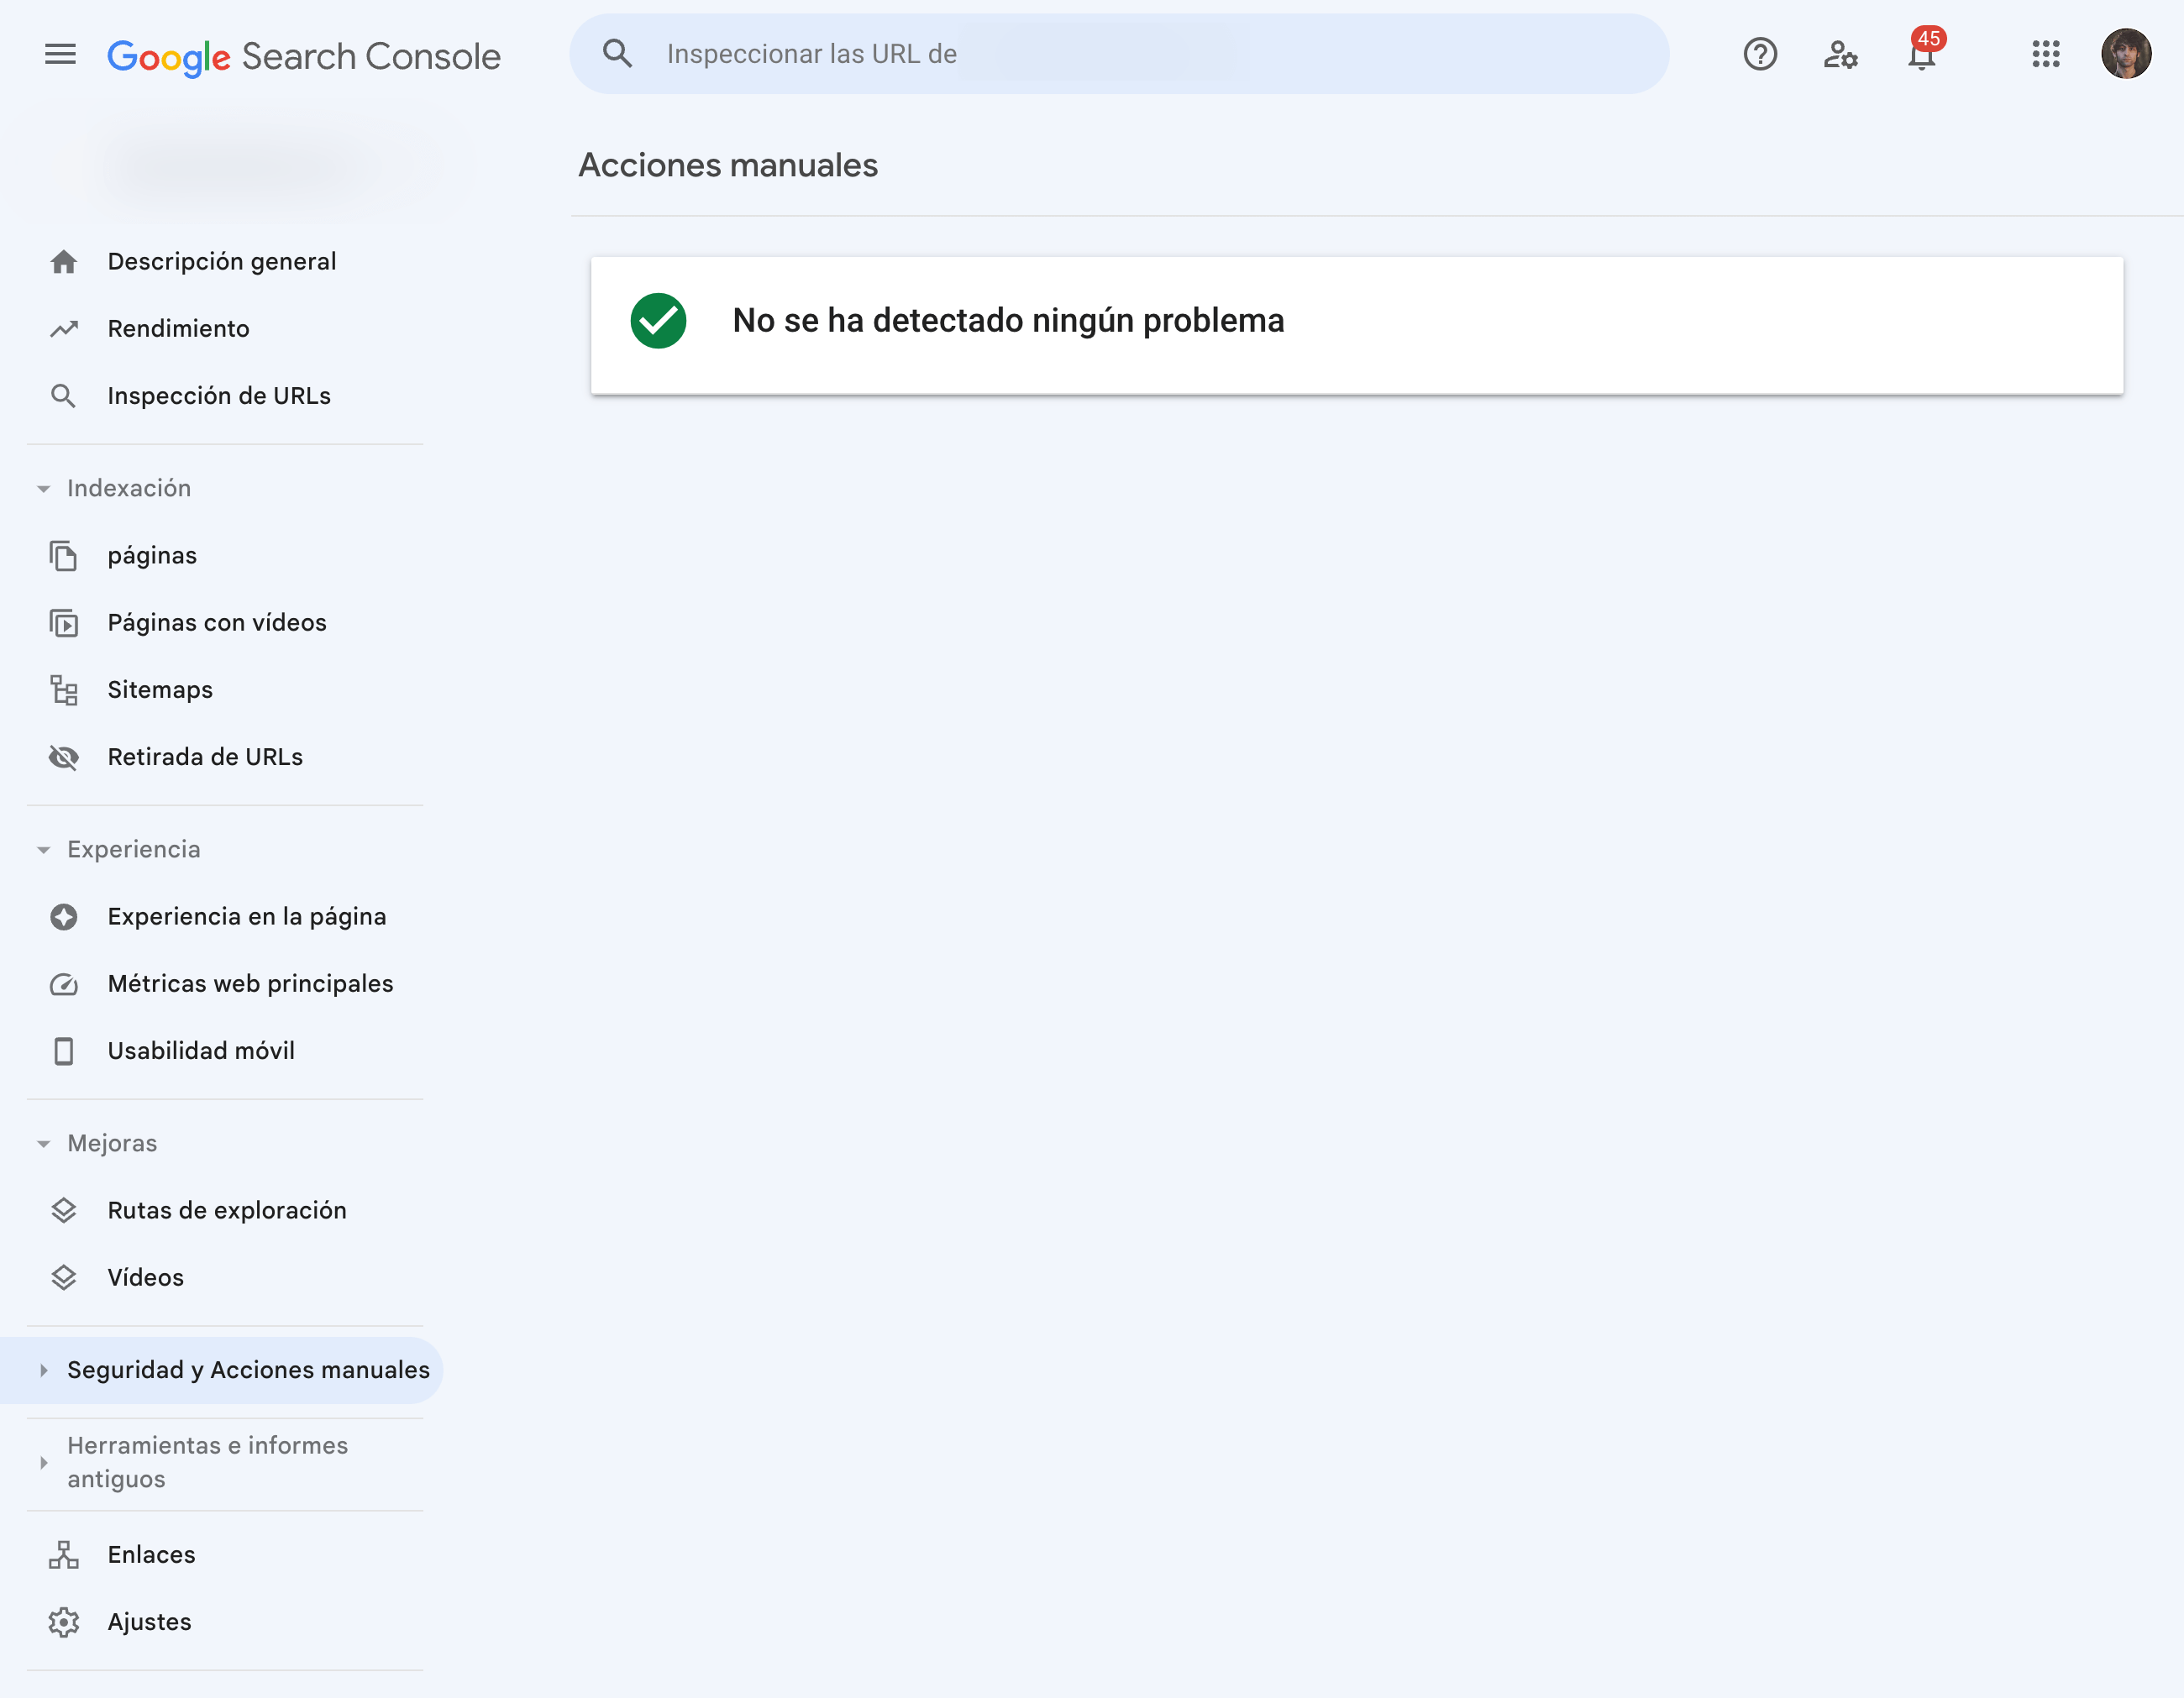This screenshot has width=2184, height=1698.
Task: Click the account profile avatar
Action: point(2125,54)
